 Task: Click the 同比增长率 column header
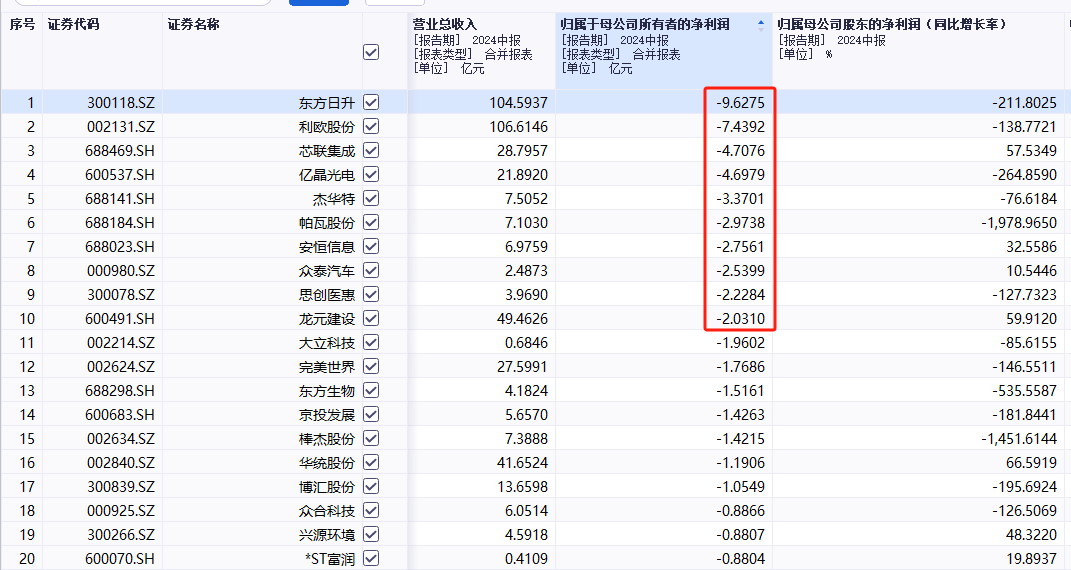click(x=891, y=25)
